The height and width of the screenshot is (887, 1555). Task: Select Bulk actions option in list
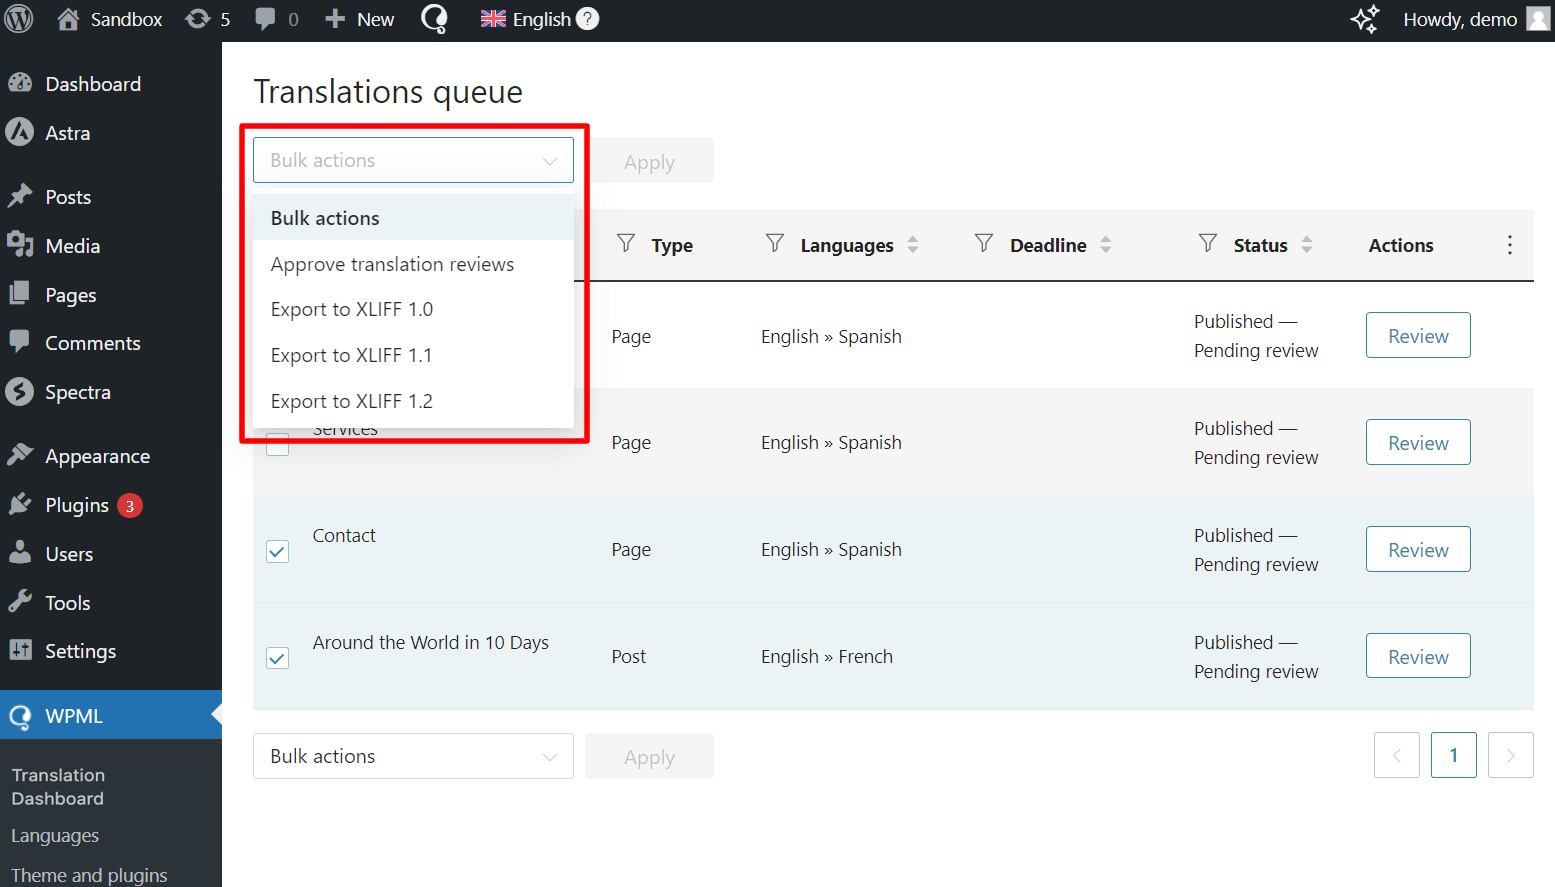click(x=413, y=218)
